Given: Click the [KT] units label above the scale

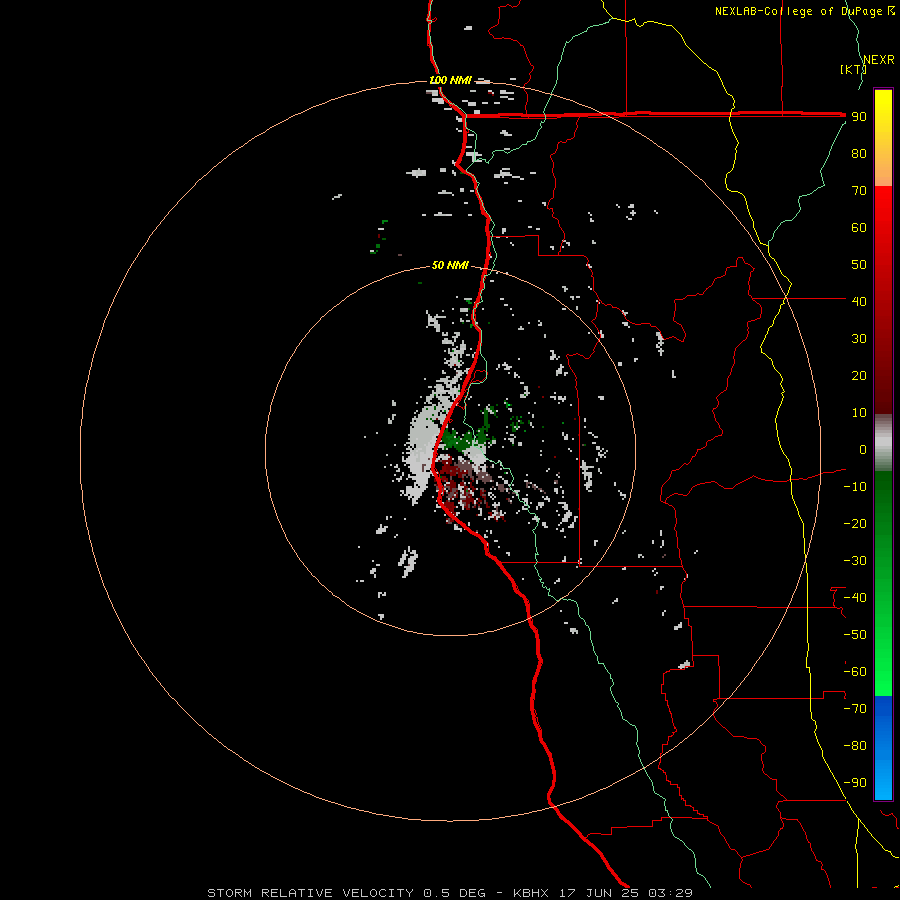Looking at the screenshot, I should pos(852,69).
